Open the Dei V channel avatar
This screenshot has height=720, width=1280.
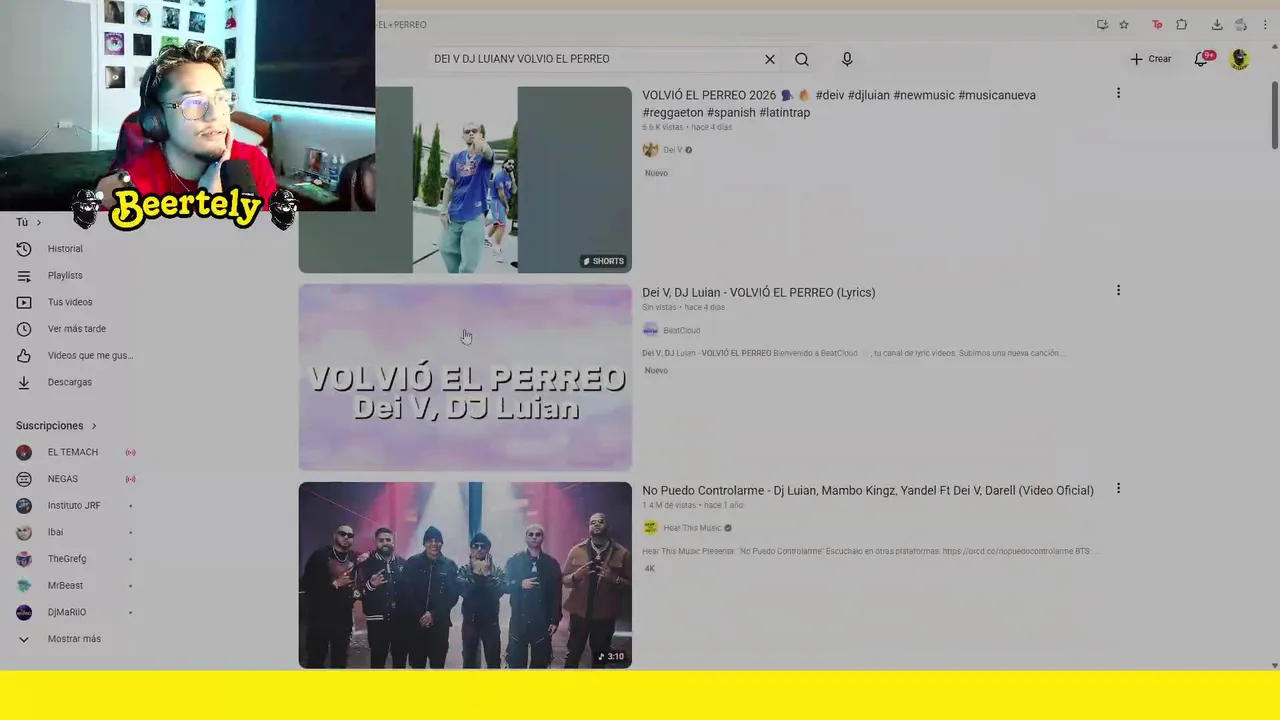[650, 150]
